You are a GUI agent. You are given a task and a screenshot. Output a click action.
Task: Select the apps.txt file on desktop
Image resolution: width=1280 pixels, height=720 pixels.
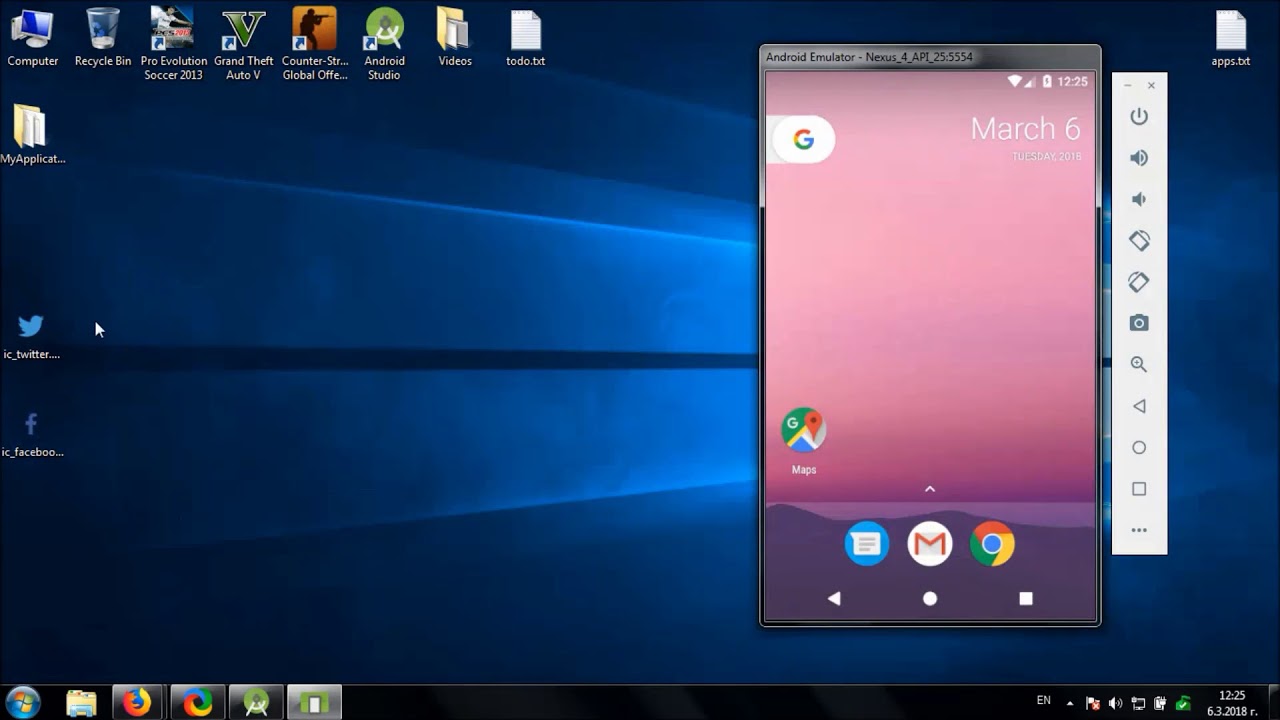pyautogui.click(x=1230, y=38)
